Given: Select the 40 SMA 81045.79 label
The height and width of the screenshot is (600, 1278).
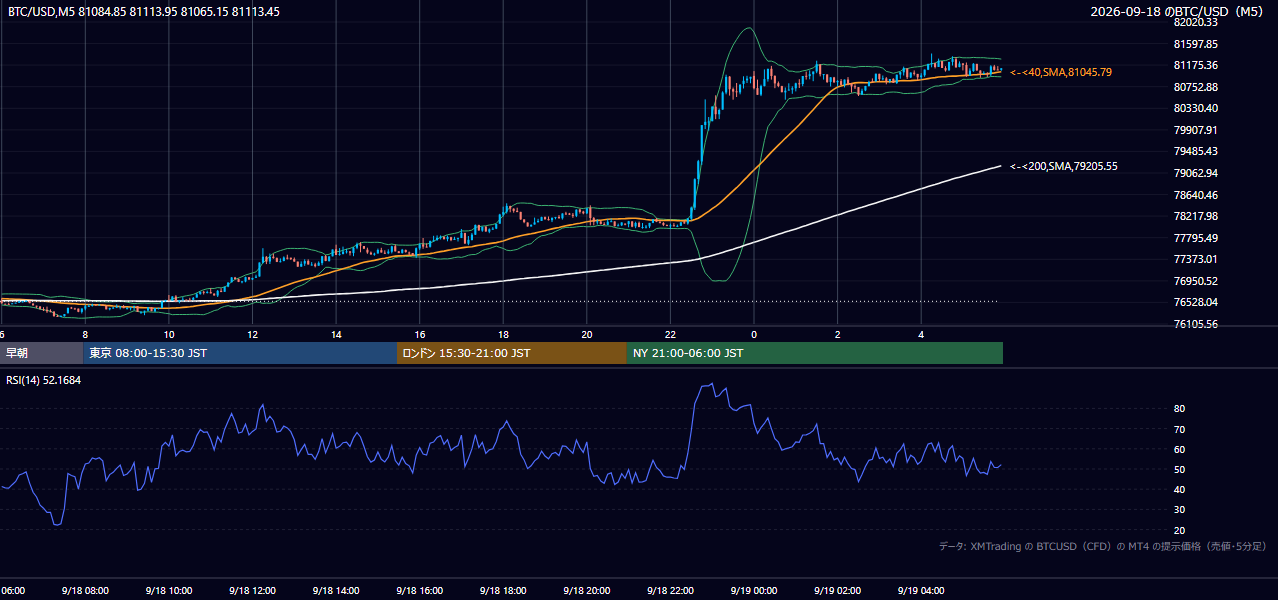Looking at the screenshot, I should coord(1061,73).
